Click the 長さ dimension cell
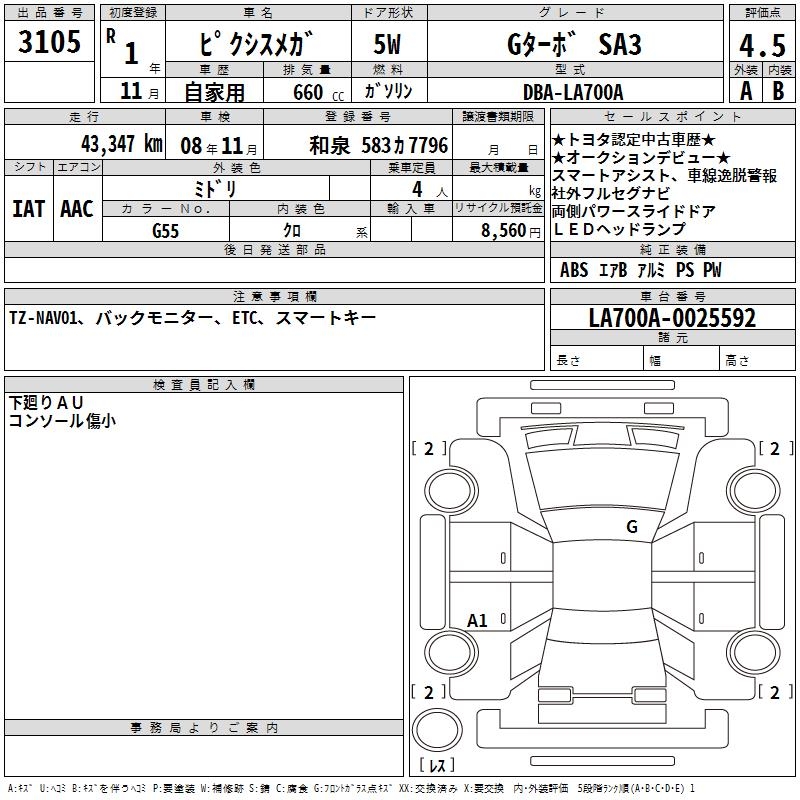 596,358
